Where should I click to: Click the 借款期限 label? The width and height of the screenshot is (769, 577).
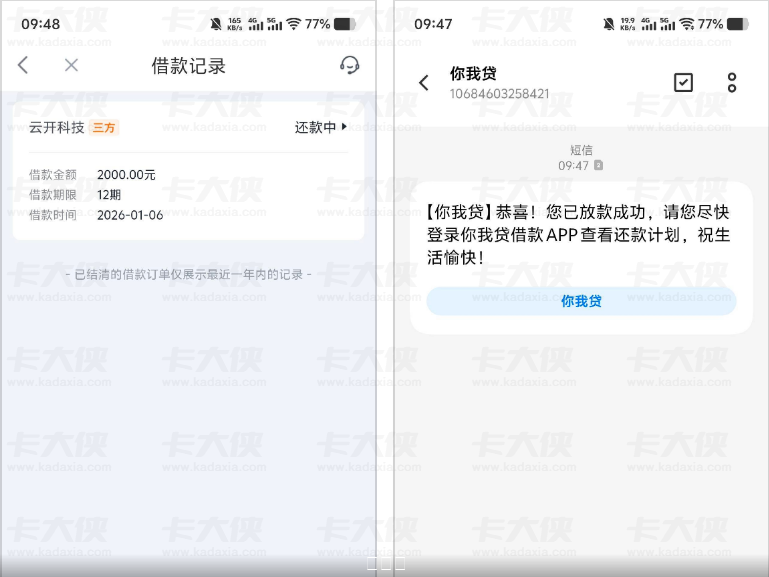(52, 195)
